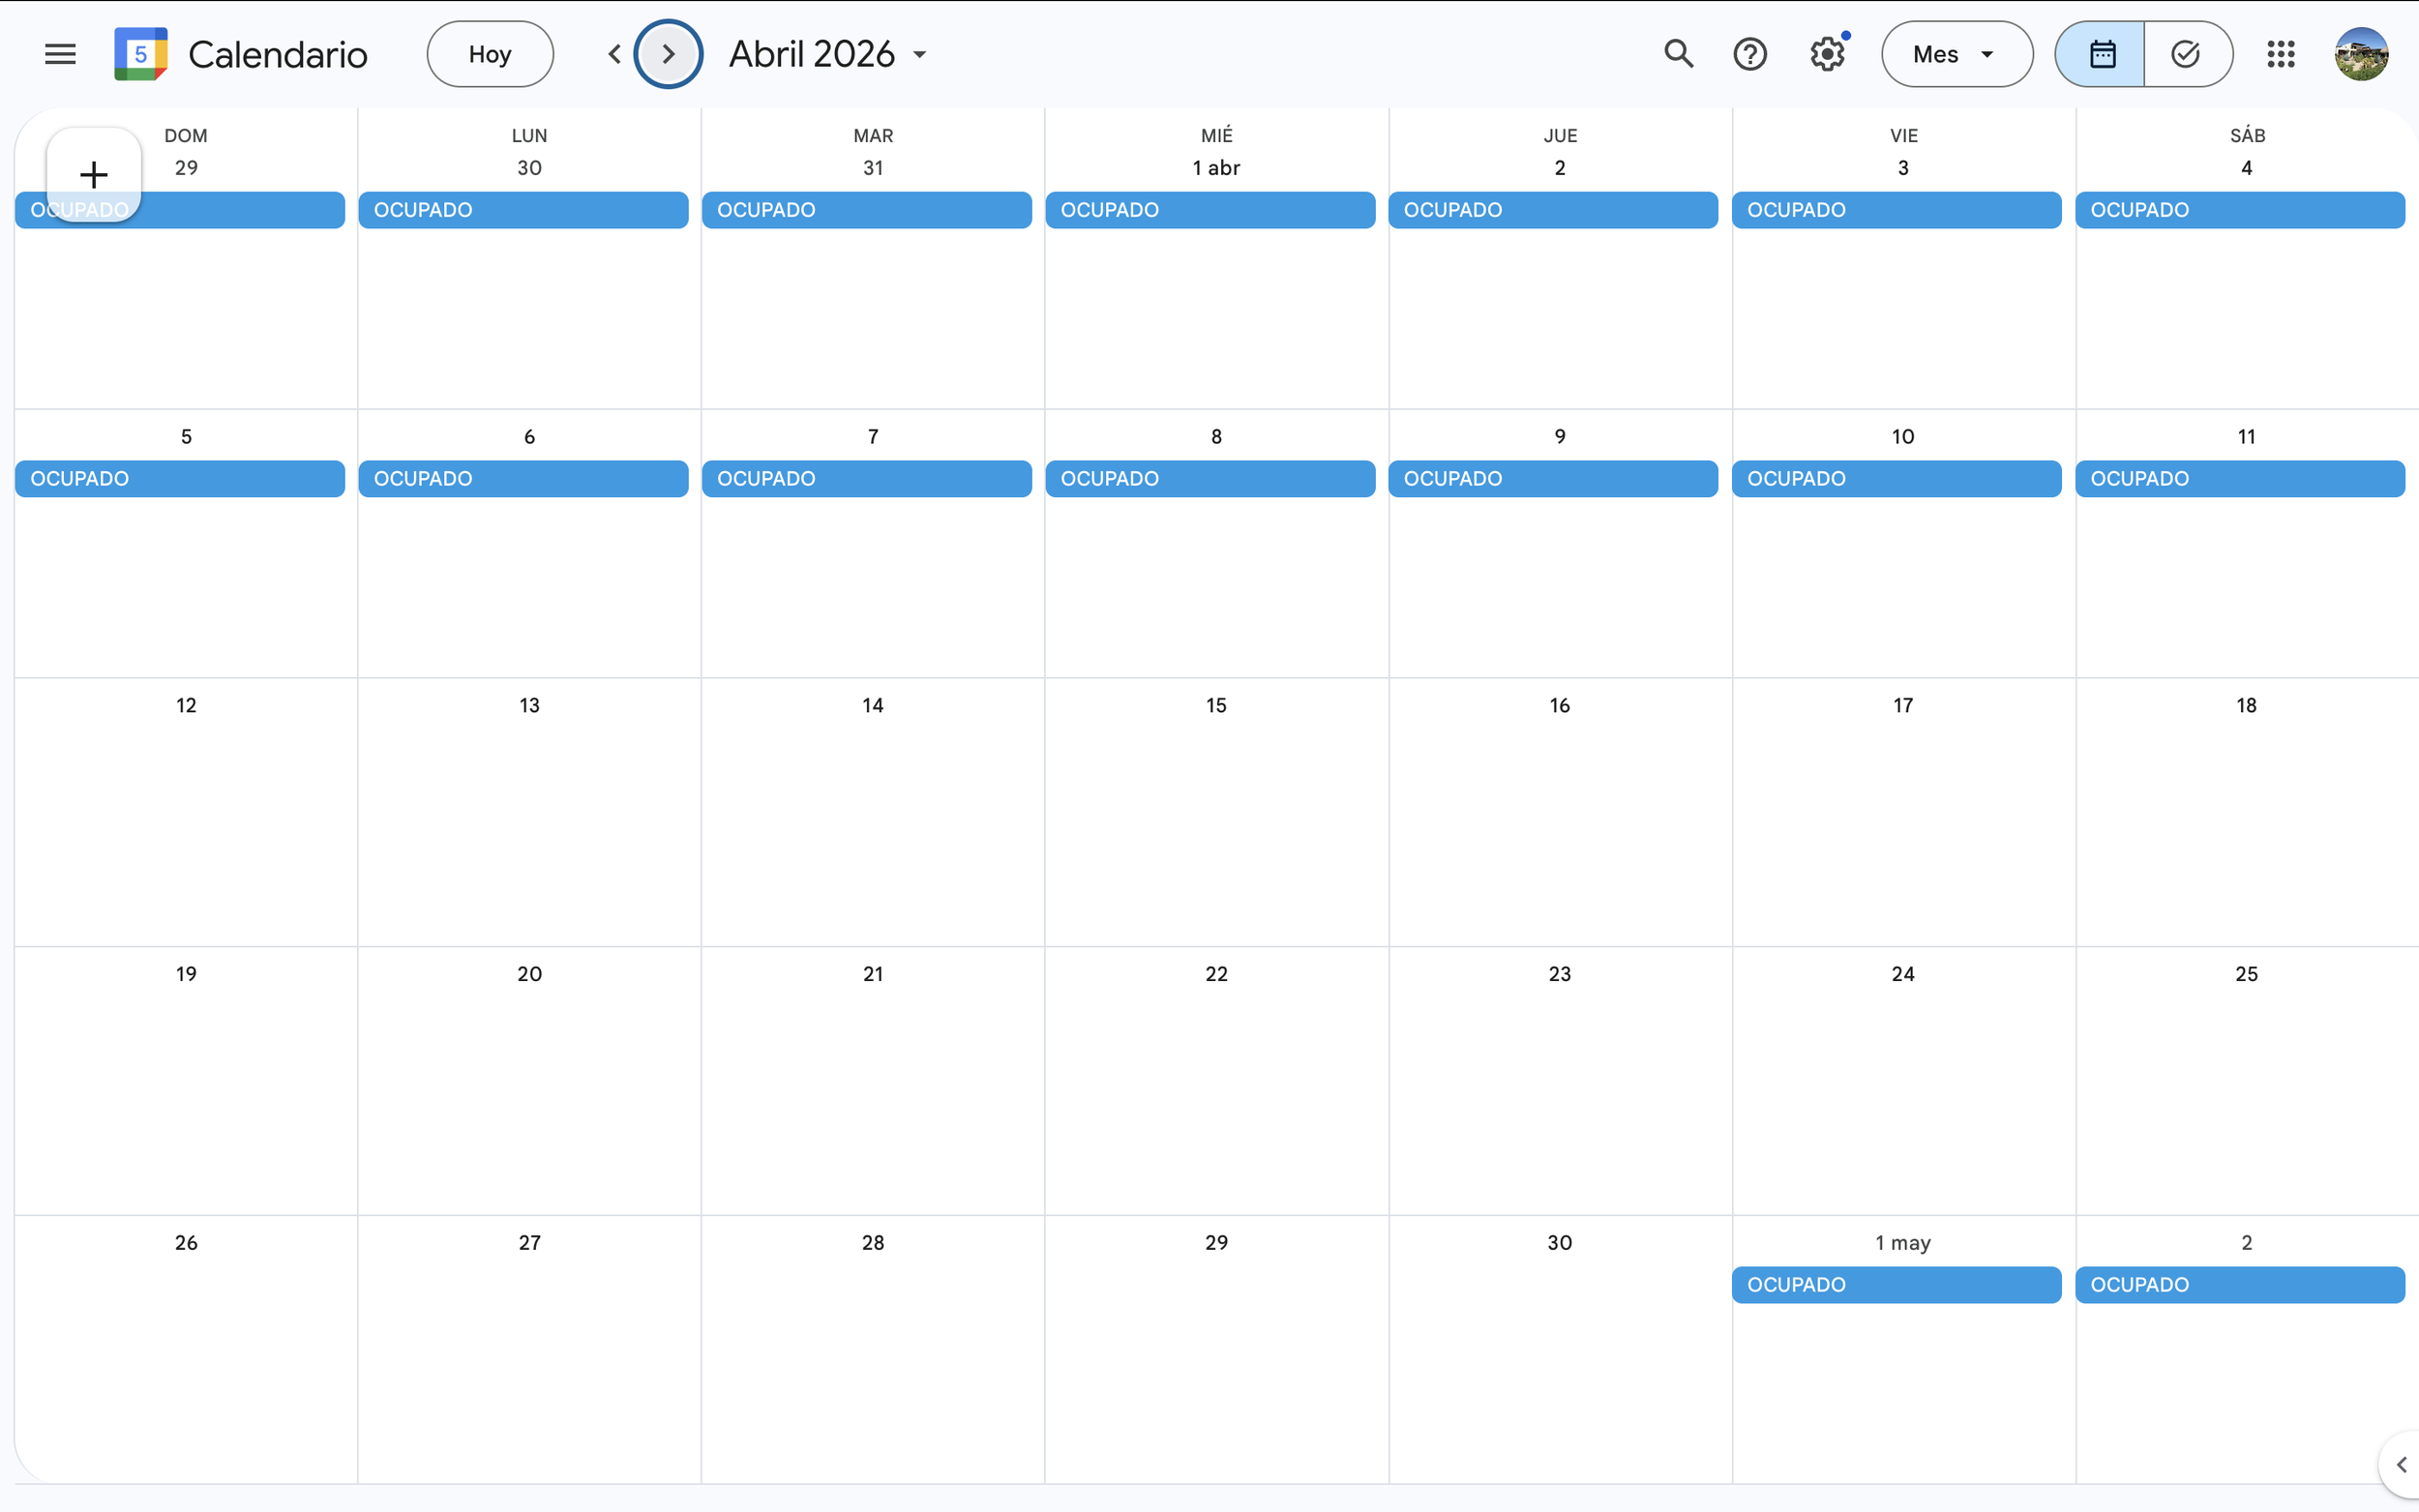2419x1512 pixels.
Task: Switch to the Tasks view toggle
Action: click(x=2186, y=54)
